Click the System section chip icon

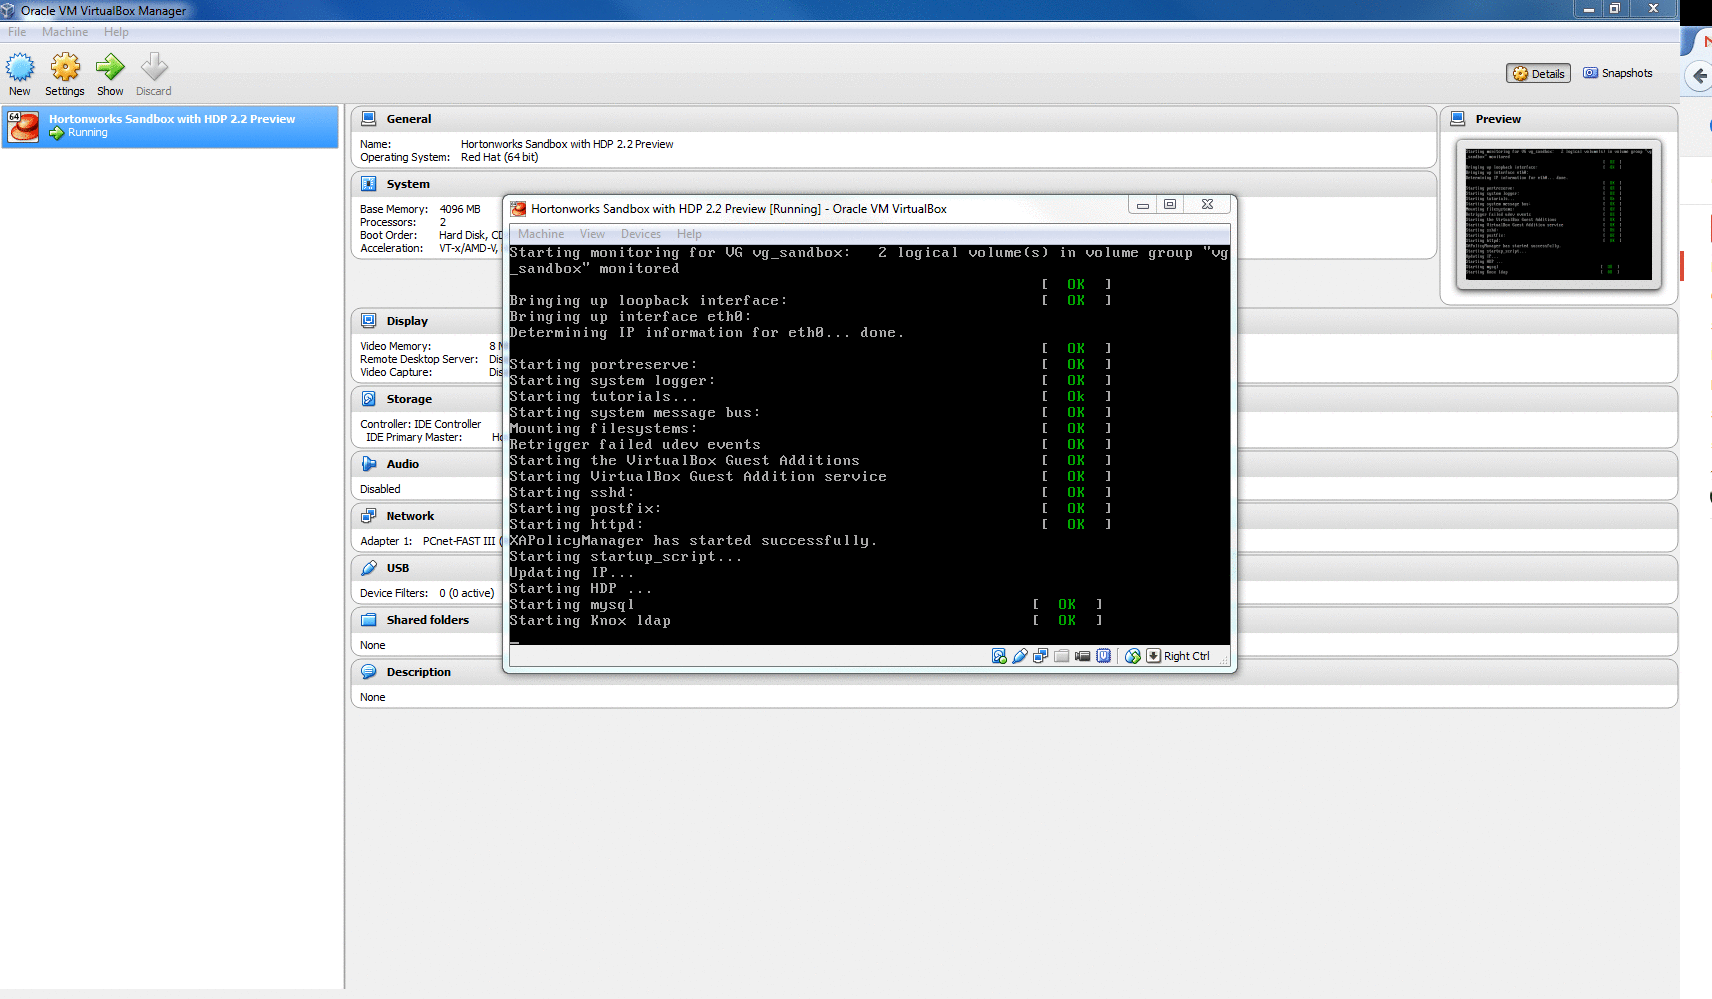point(368,184)
